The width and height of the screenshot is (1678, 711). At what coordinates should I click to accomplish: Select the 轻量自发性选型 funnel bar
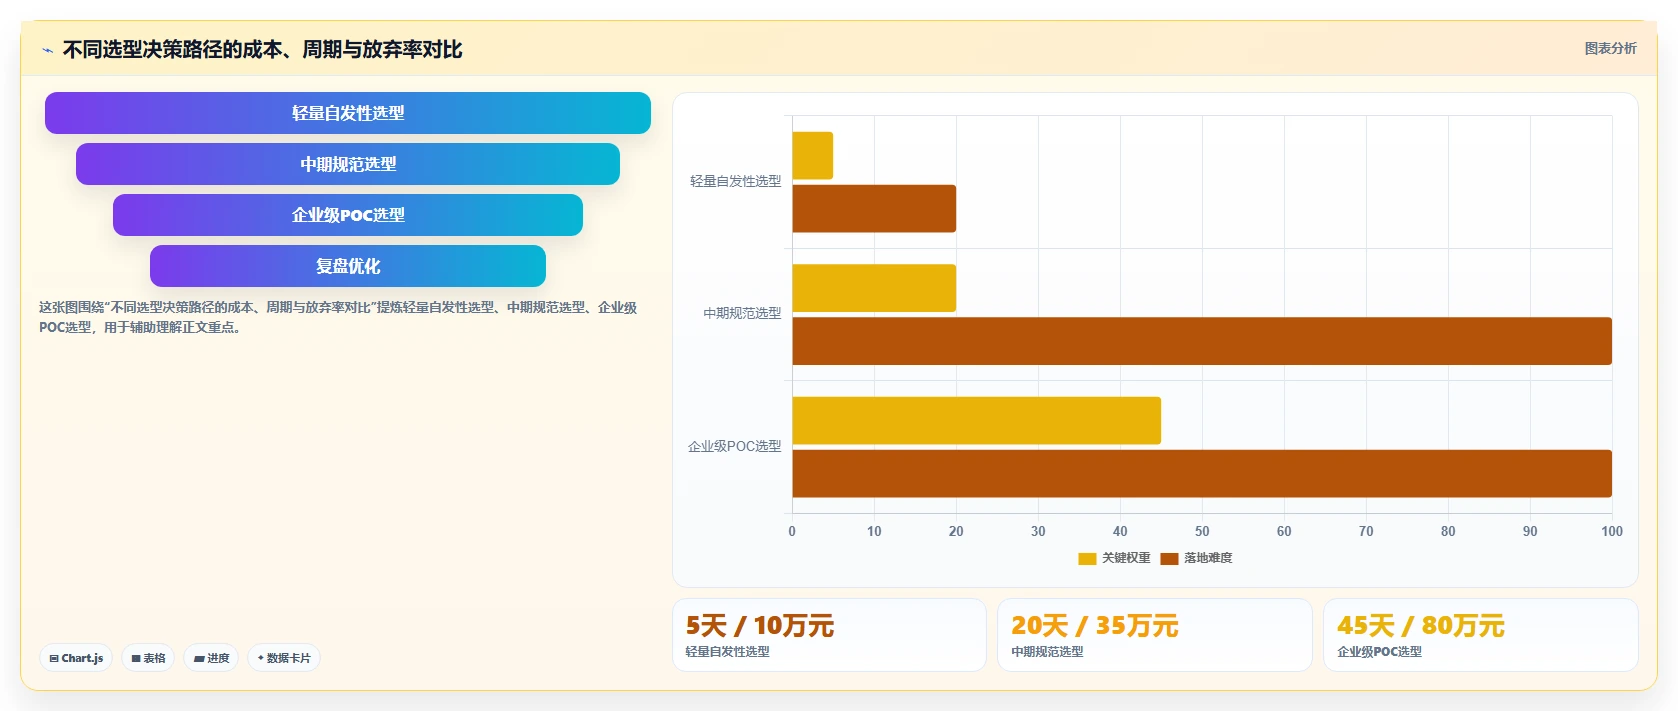348,113
